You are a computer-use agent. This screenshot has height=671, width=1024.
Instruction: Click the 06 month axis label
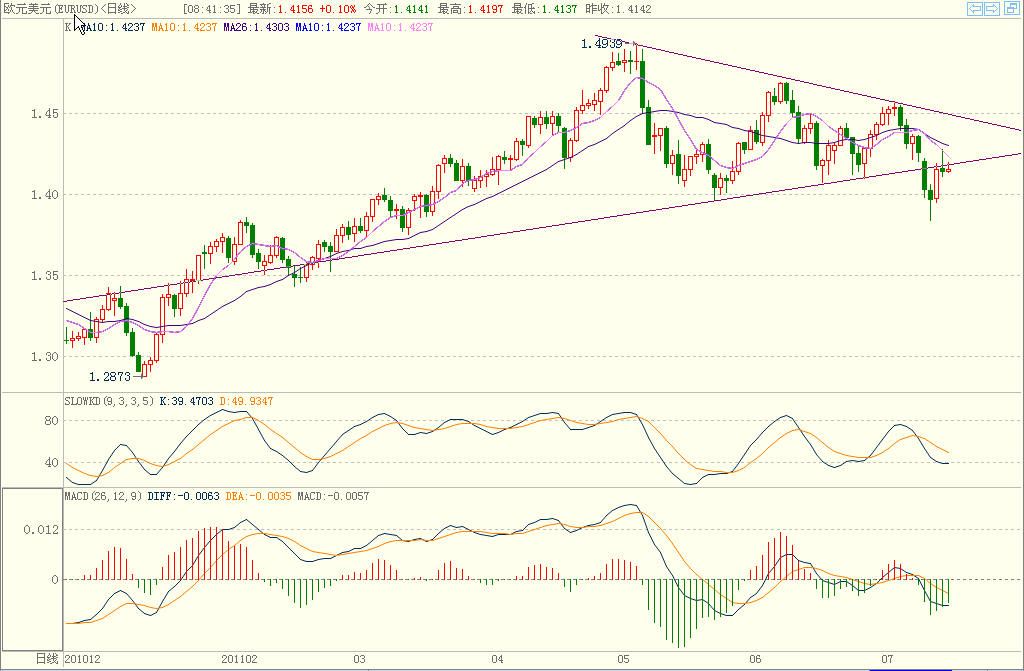point(756,659)
